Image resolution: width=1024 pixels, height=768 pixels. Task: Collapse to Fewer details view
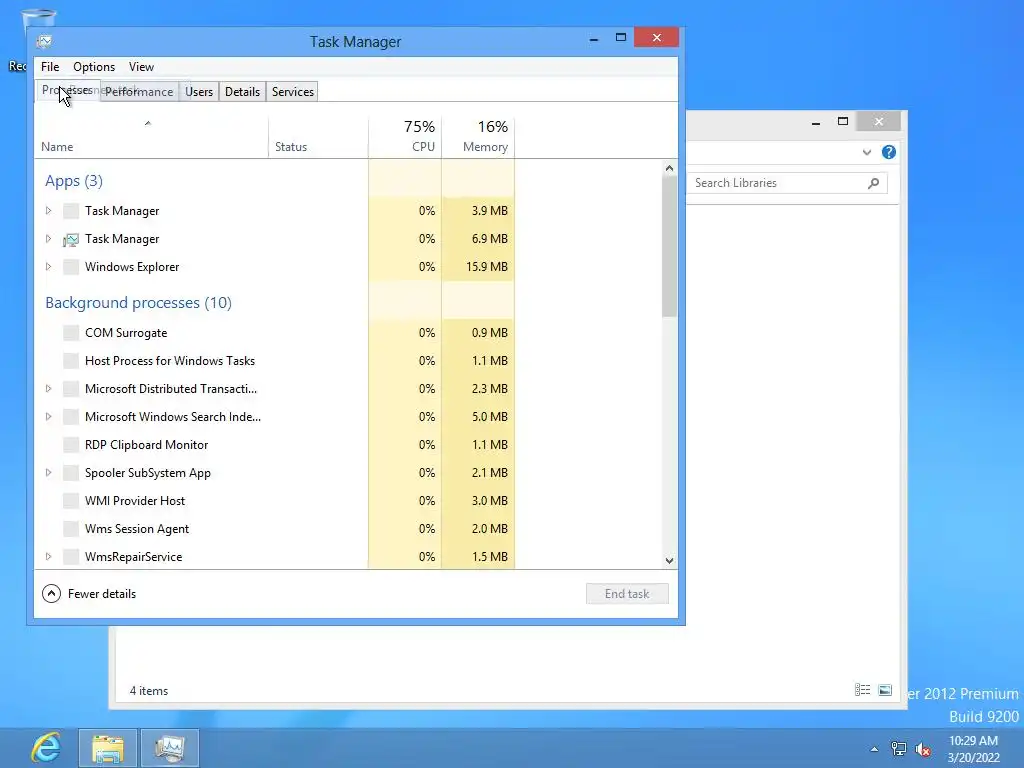click(x=89, y=594)
